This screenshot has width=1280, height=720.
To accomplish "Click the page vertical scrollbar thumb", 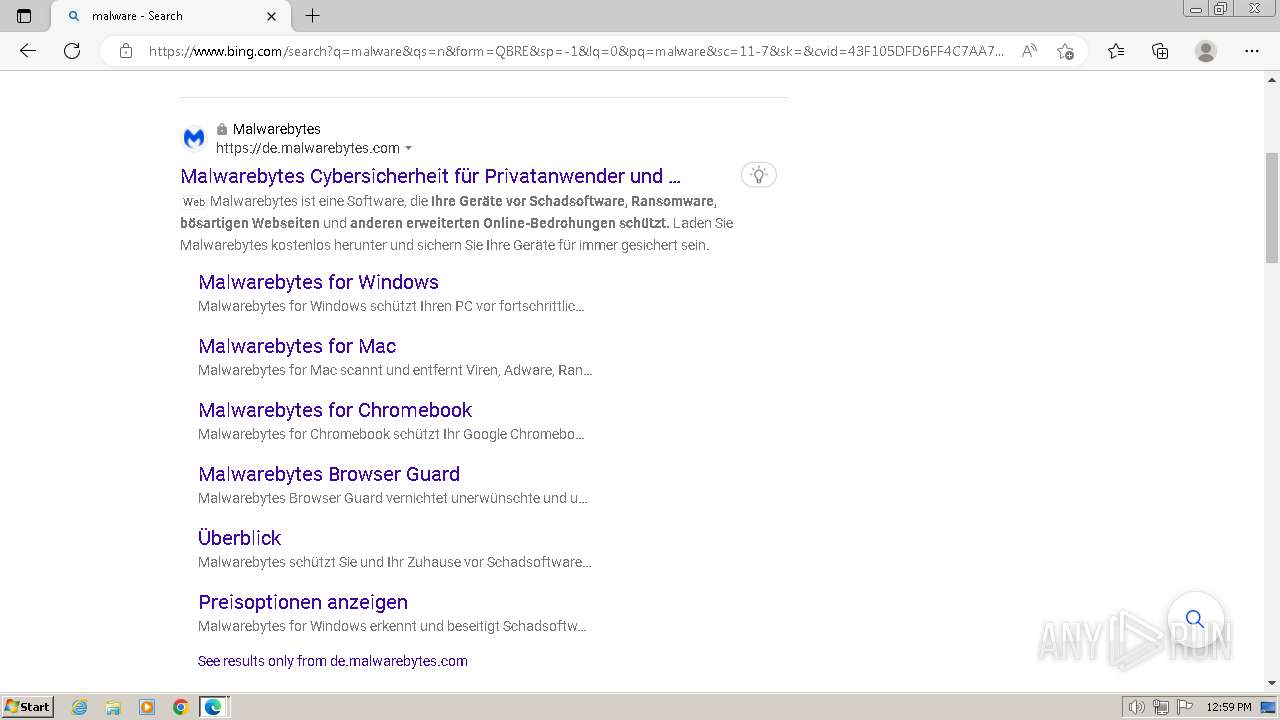I will (x=1272, y=207).
